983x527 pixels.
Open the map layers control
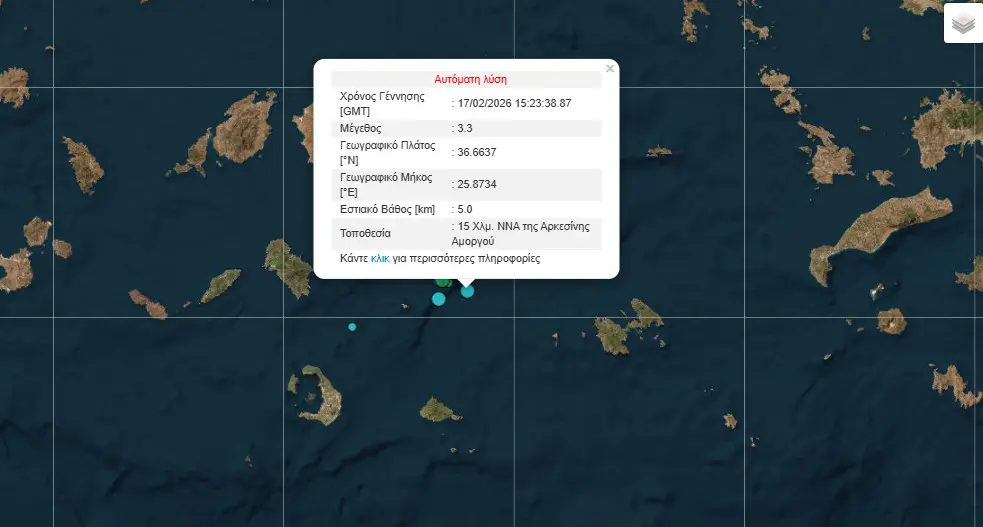point(962,24)
